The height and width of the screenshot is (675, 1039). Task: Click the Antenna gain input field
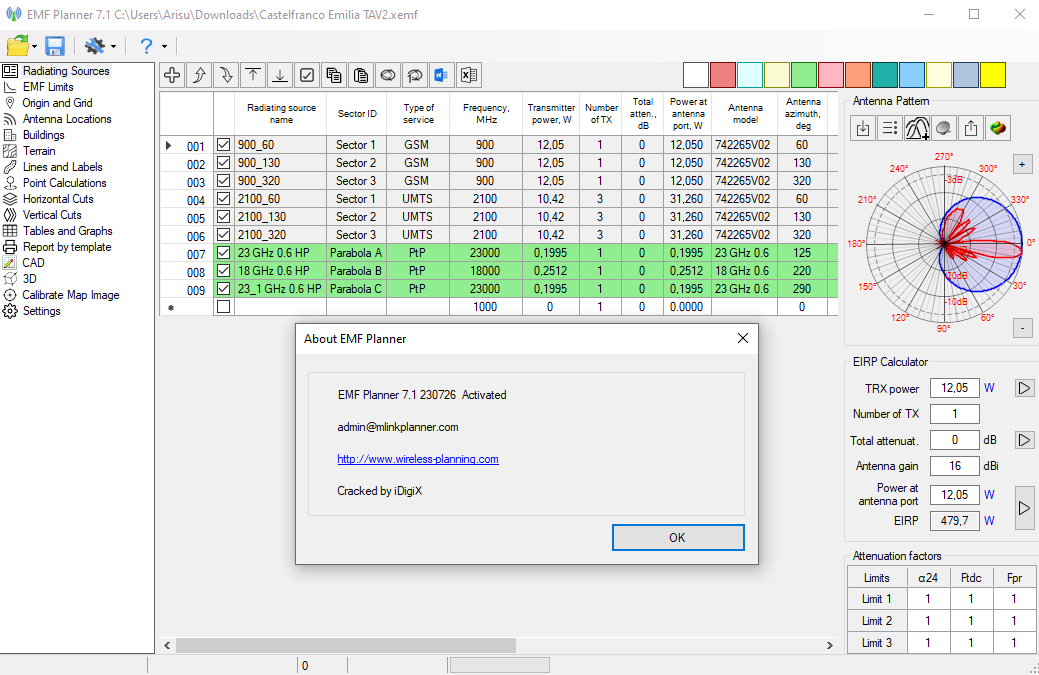954,466
